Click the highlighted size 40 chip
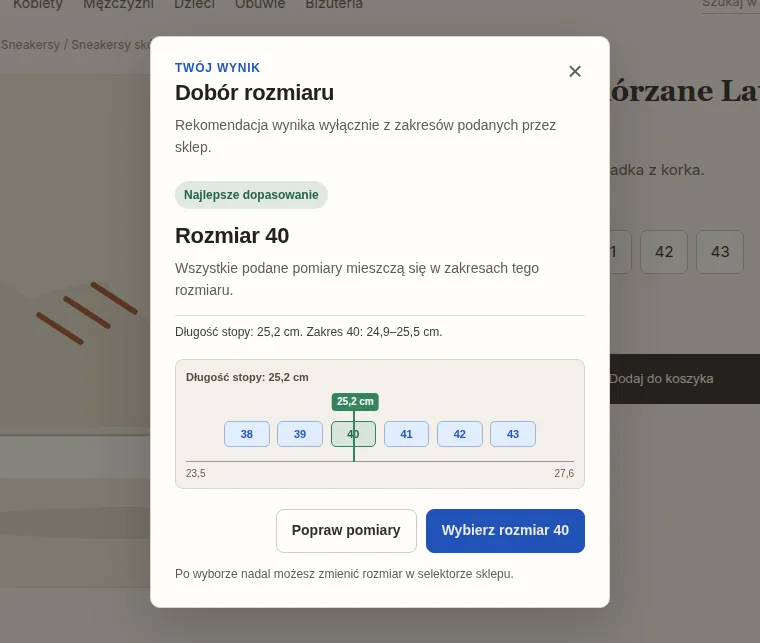The image size is (760, 643). (x=353, y=434)
